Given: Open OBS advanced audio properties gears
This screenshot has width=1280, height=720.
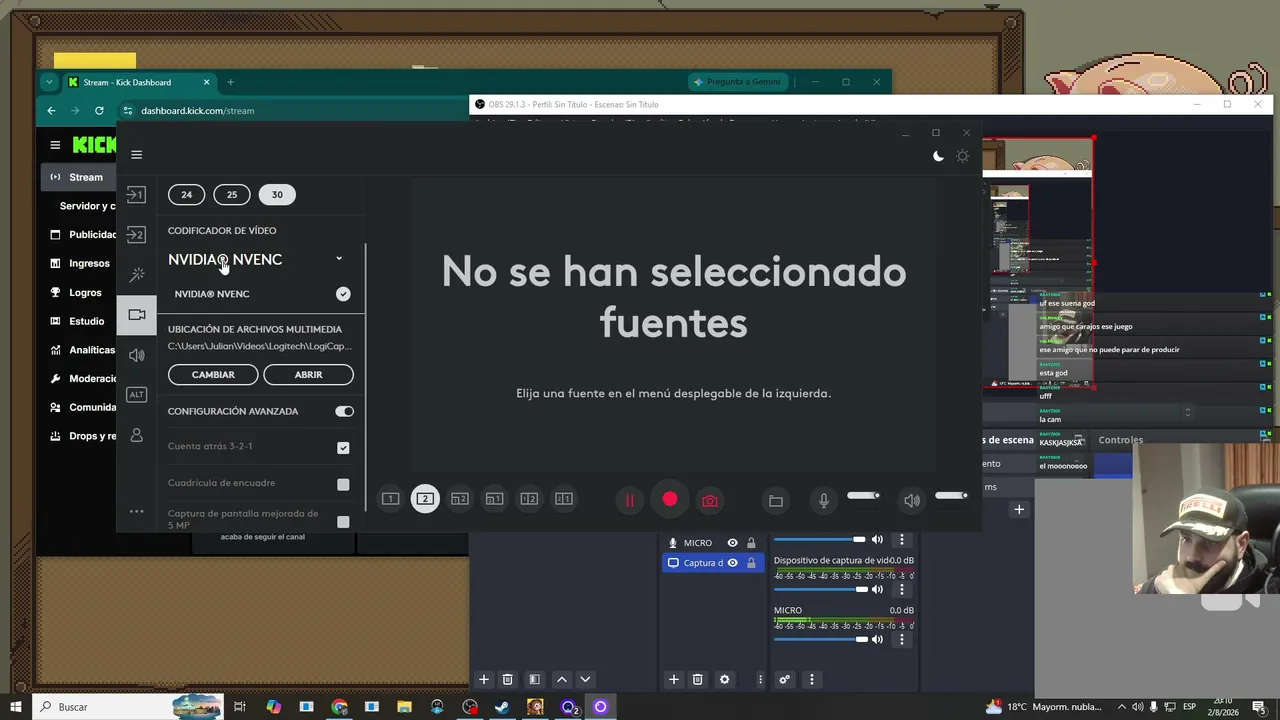Looking at the screenshot, I should (784, 679).
